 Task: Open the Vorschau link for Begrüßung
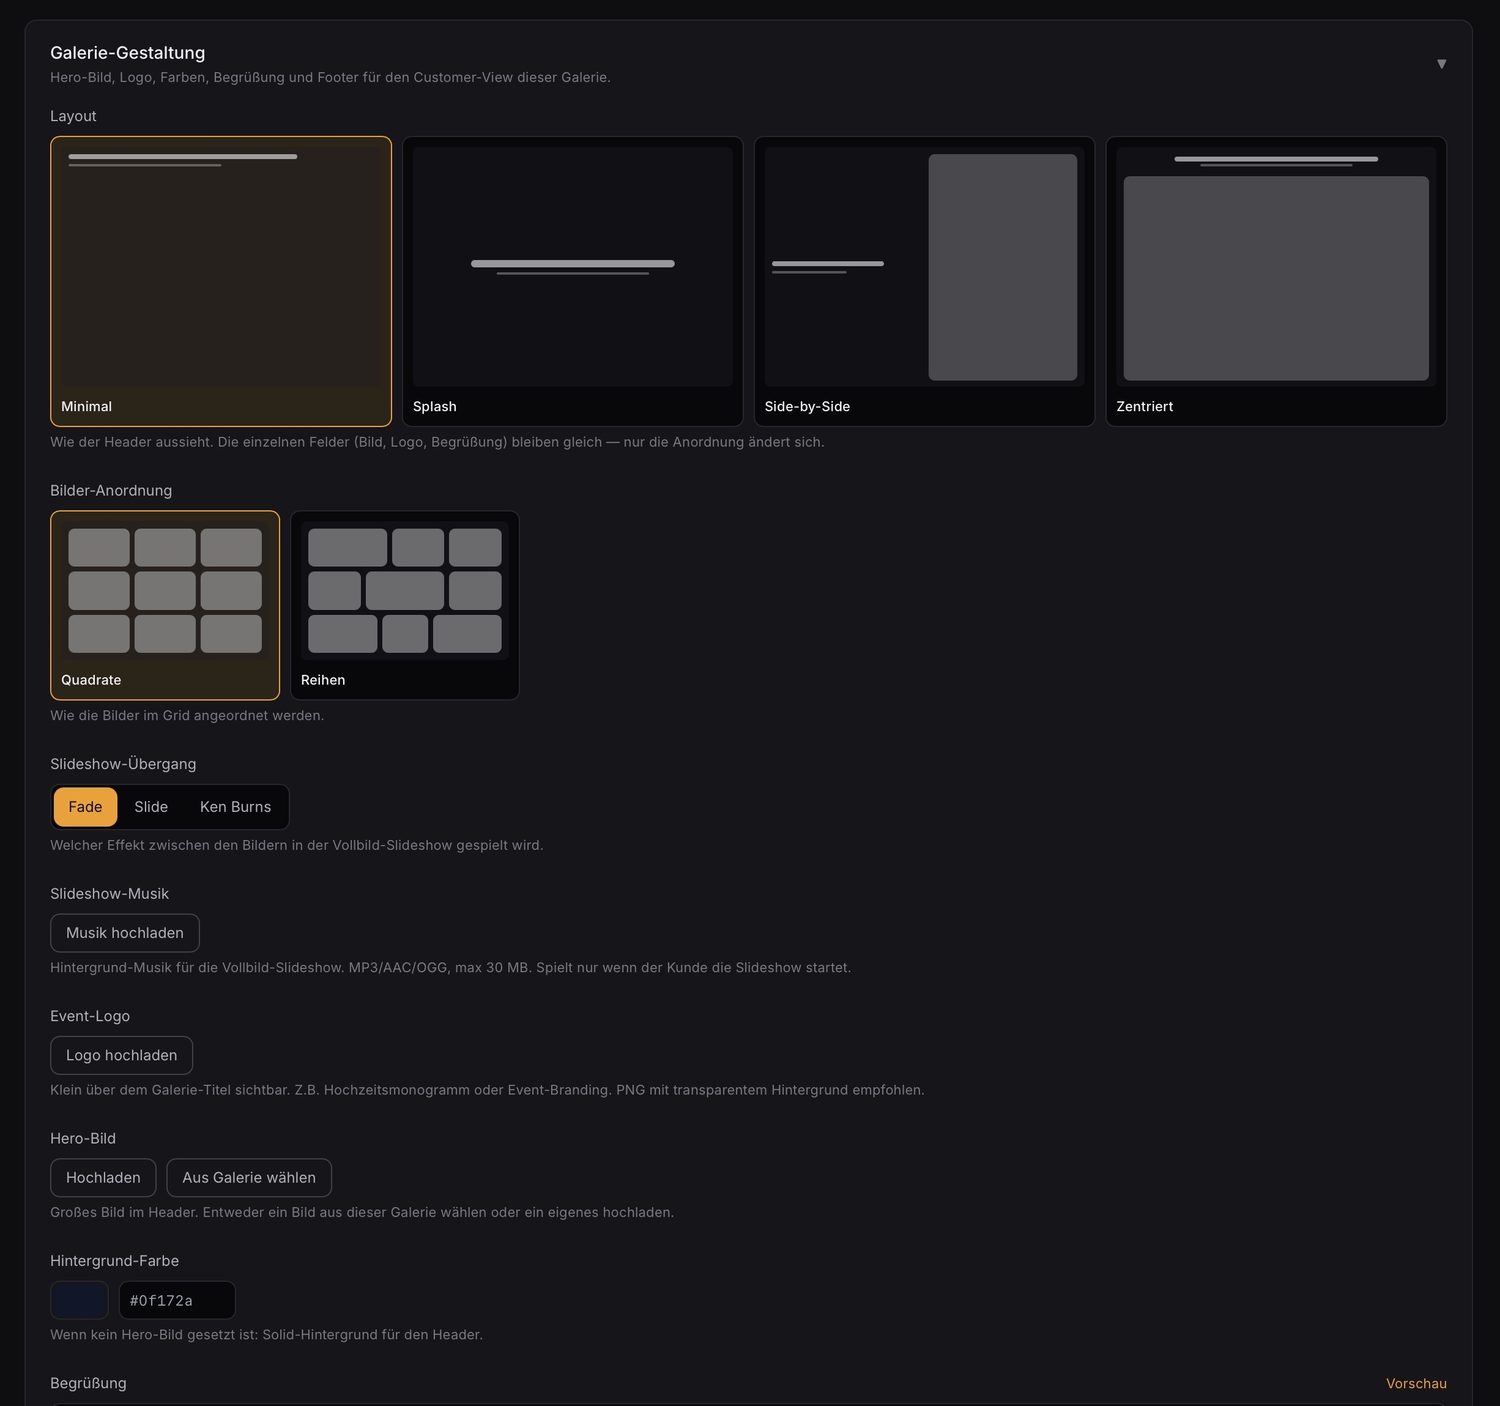tap(1416, 1383)
